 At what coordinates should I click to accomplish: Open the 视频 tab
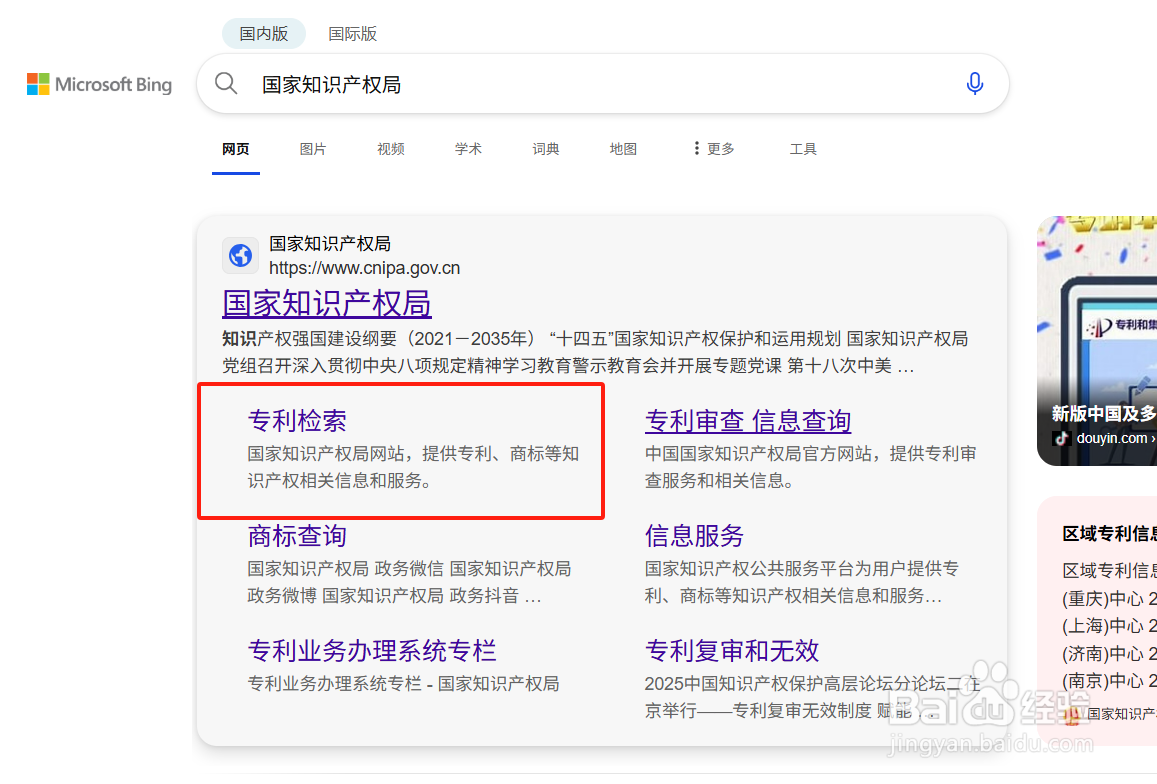(390, 149)
